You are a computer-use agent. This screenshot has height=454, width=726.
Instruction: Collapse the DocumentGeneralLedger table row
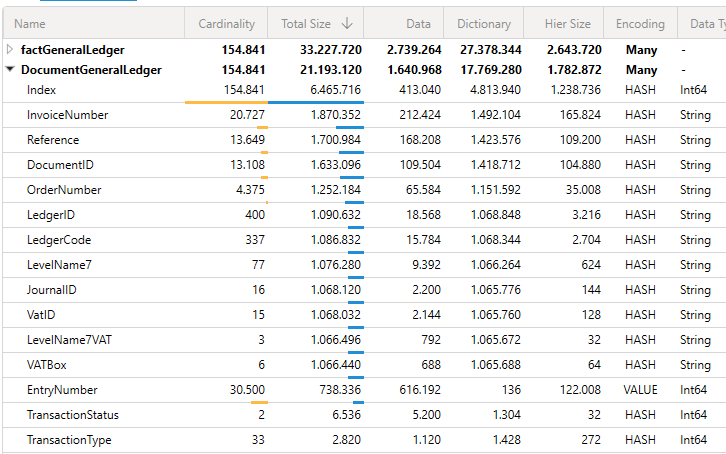10,70
